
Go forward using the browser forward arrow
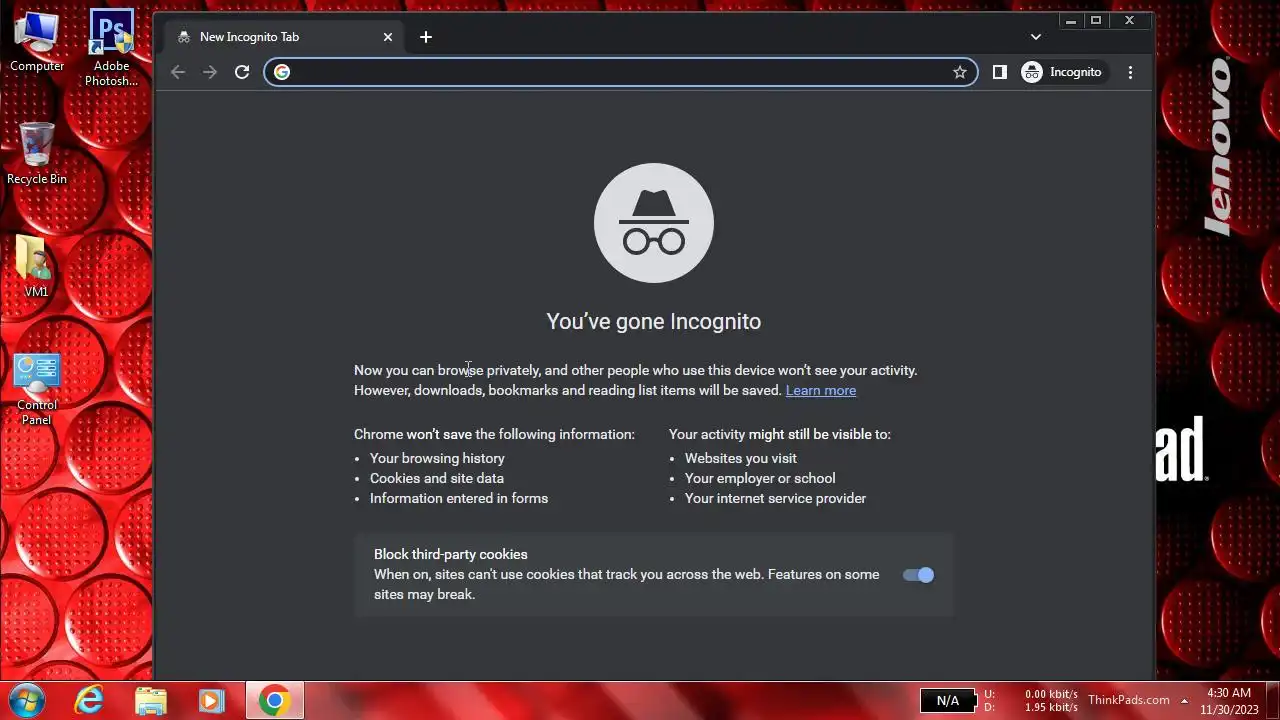click(x=210, y=72)
